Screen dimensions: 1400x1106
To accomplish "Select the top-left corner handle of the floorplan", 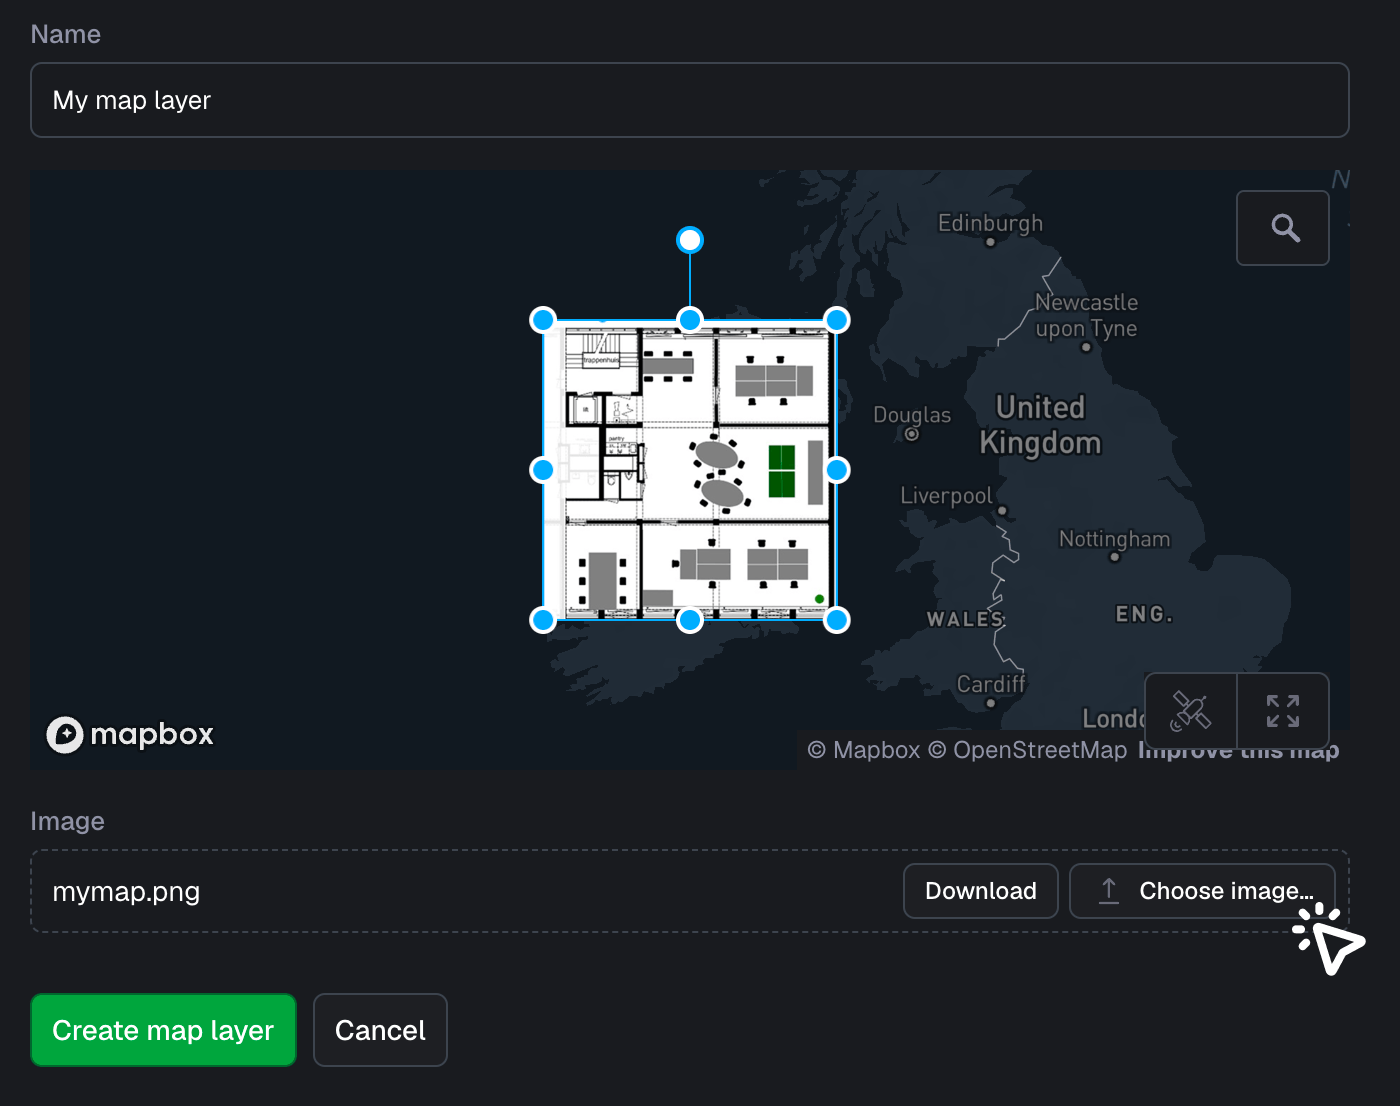I will (x=543, y=320).
